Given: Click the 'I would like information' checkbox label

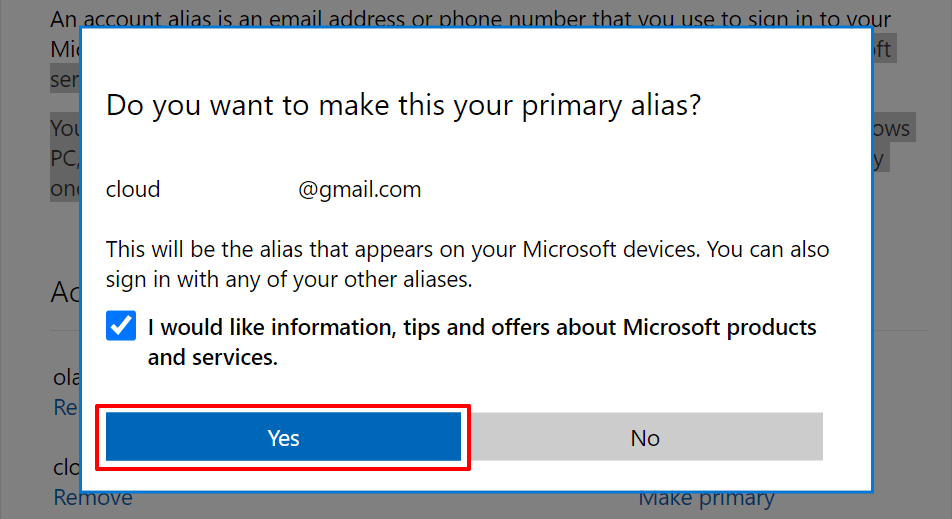Looking at the screenshot, I should tap(482, 328).
